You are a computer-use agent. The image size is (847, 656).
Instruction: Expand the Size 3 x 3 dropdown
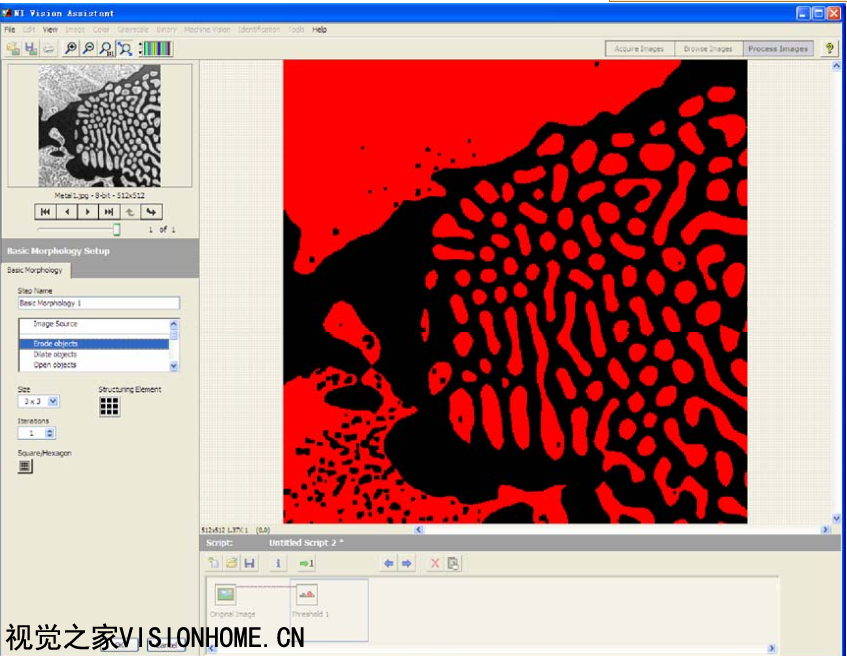point(53,401)
